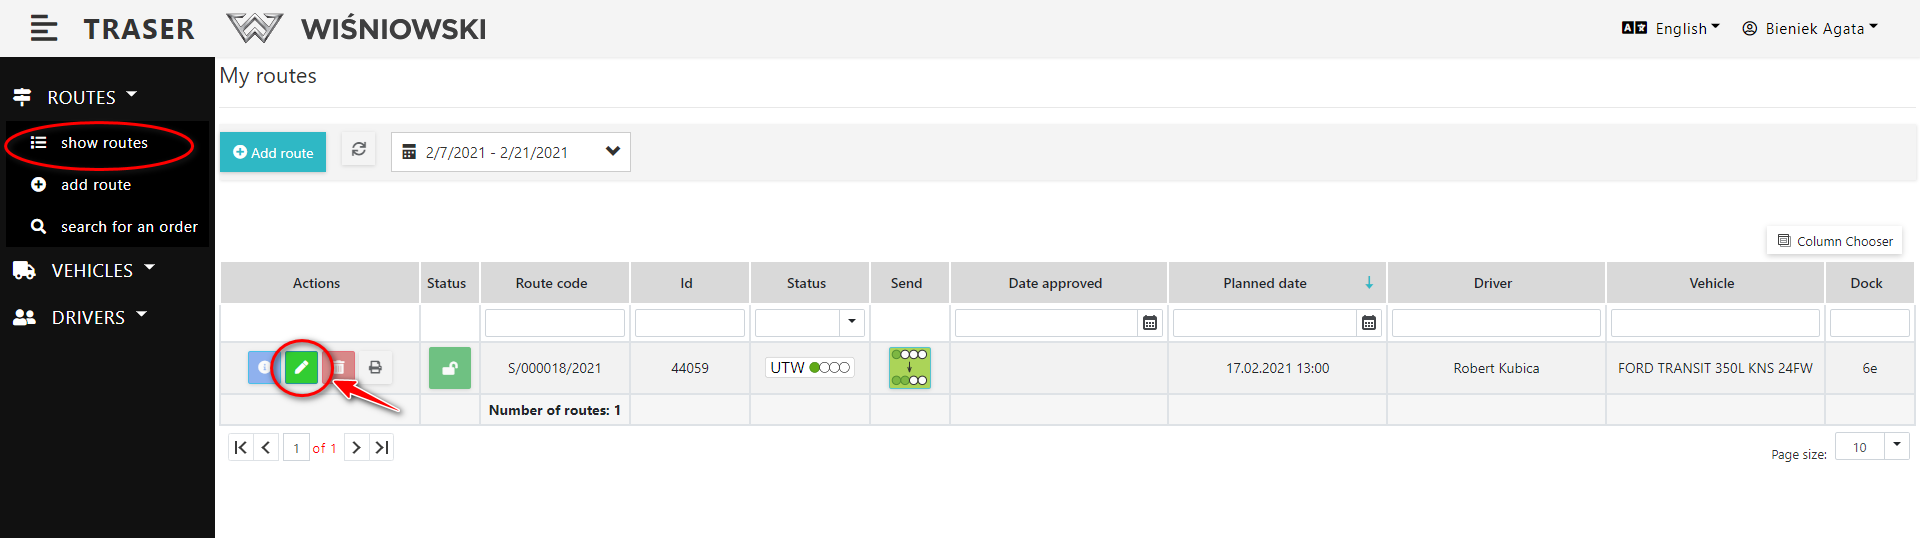Open the English language selector

[x=1670, y=28]
